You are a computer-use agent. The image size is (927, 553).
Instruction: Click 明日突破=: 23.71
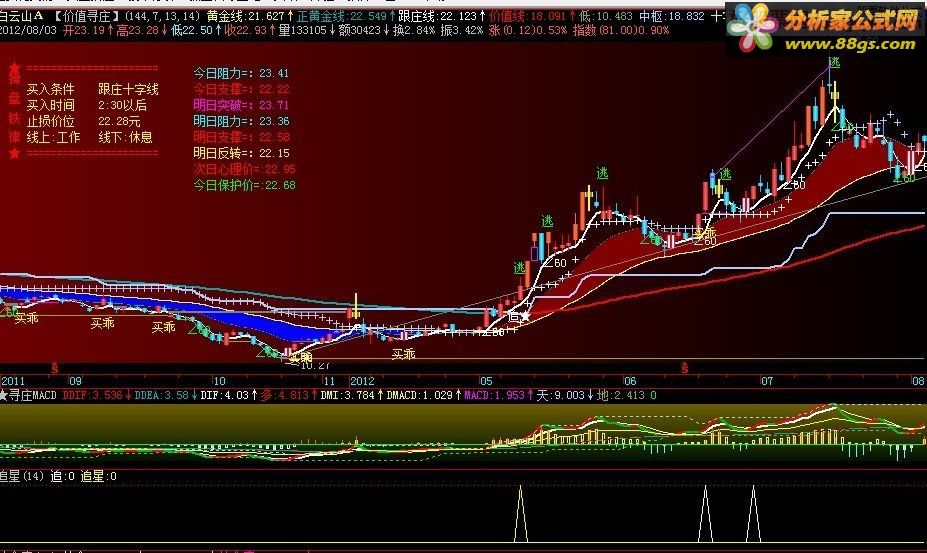241,105
